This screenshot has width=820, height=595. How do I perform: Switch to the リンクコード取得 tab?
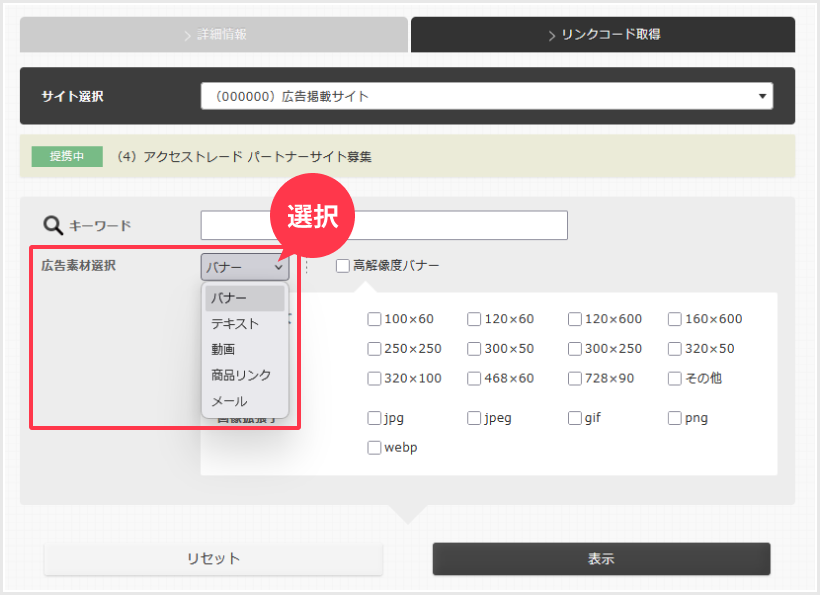(x=602, y=35)
